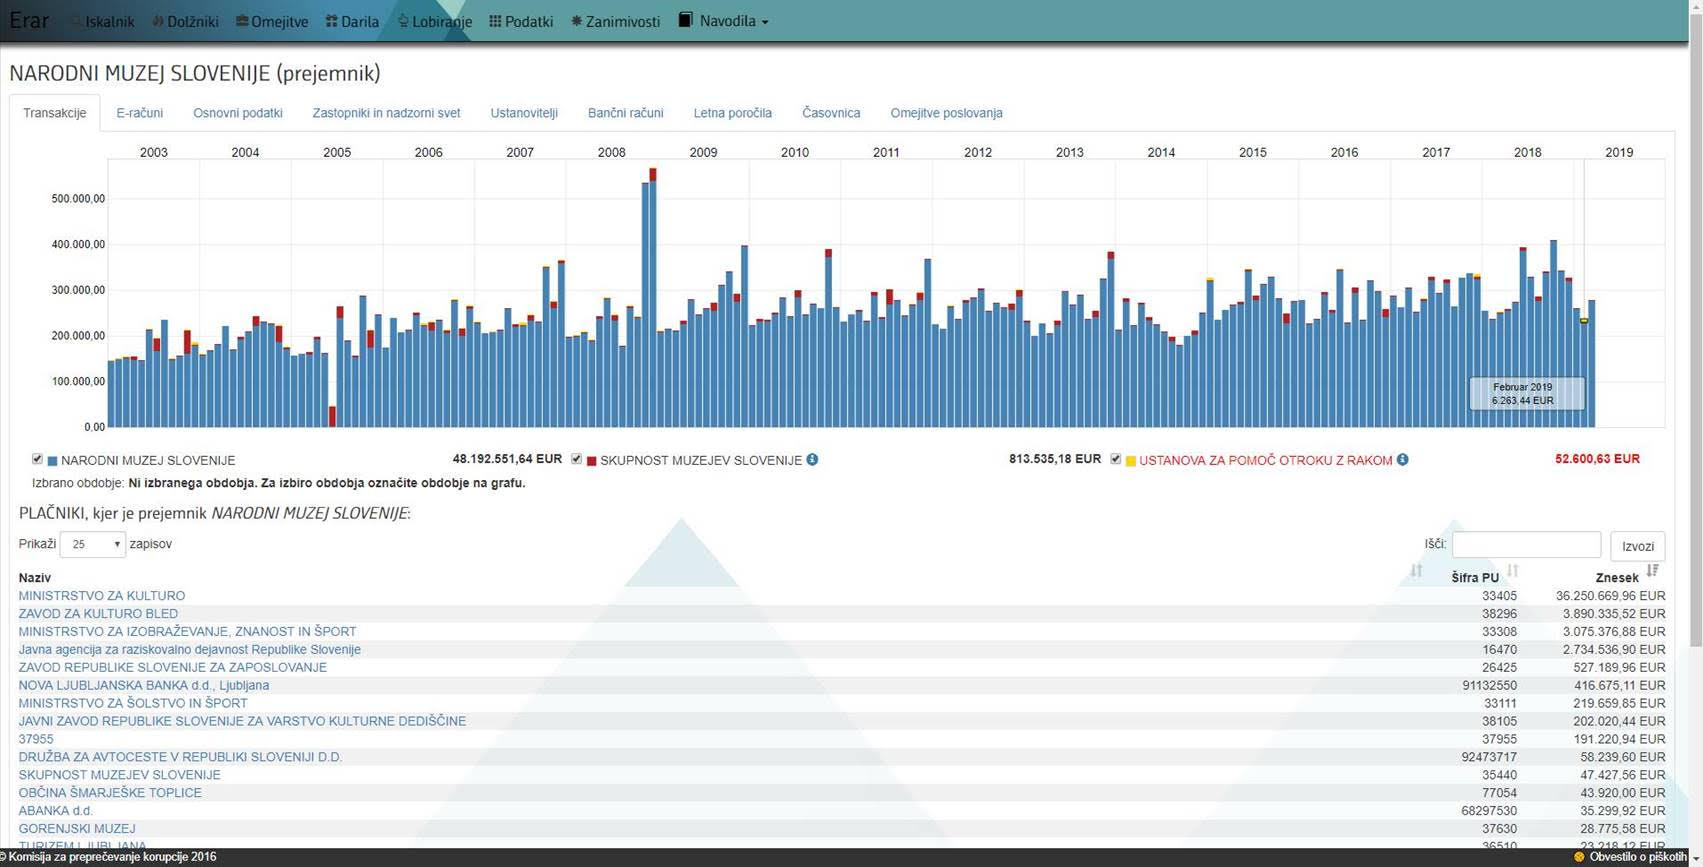Open MINISTRSTVO ZA ŠOLSTVO IN ŠPORT link

[x=133, y=704]
